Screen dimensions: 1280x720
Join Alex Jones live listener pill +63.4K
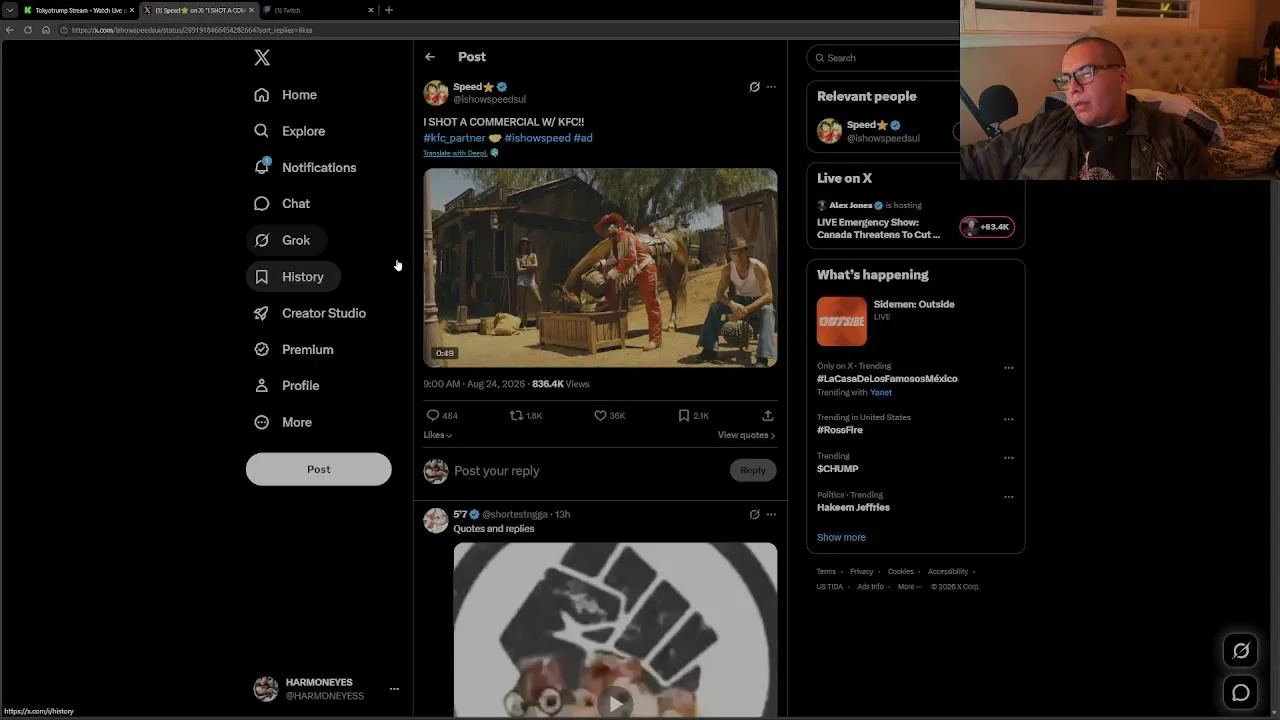(x=987, y=227)
